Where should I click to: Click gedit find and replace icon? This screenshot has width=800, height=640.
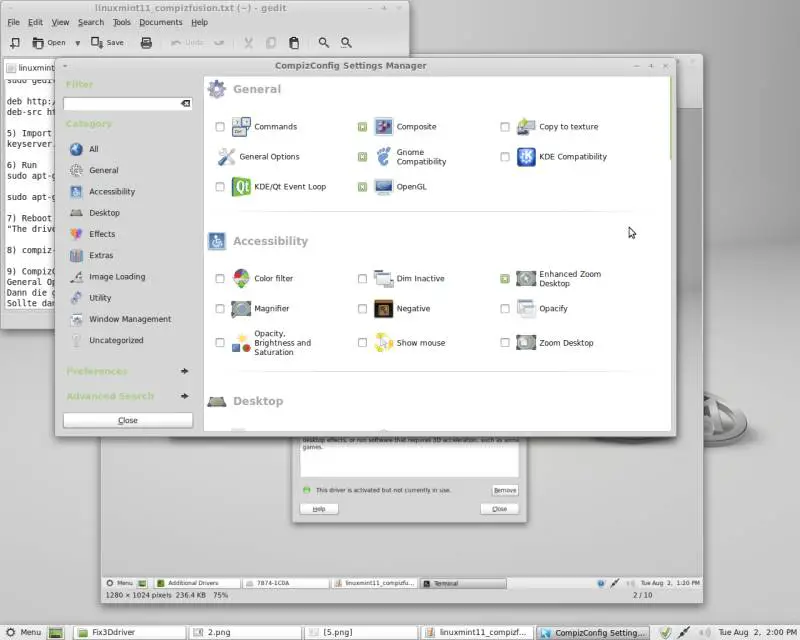pyautogui.click(x=346, y=43)
